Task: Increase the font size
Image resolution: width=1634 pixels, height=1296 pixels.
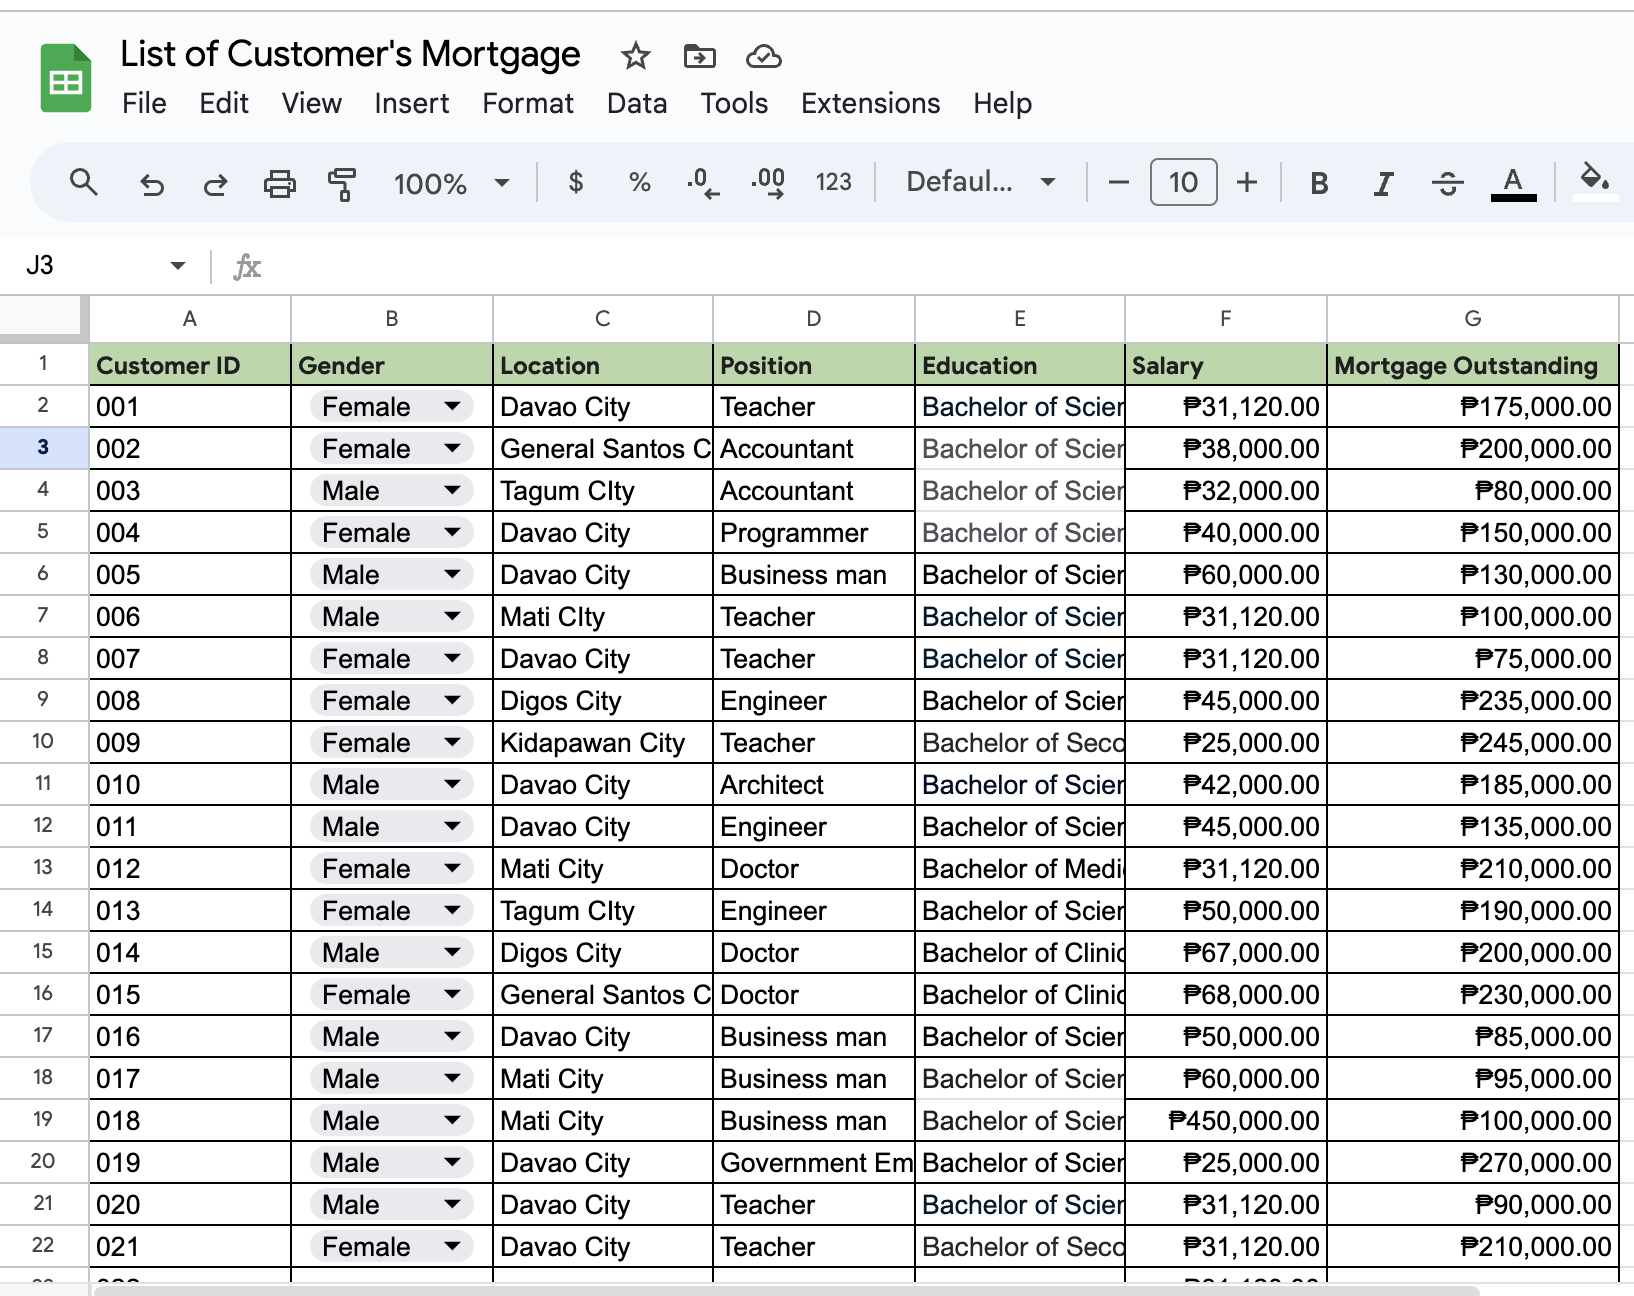Action: 1246,182
